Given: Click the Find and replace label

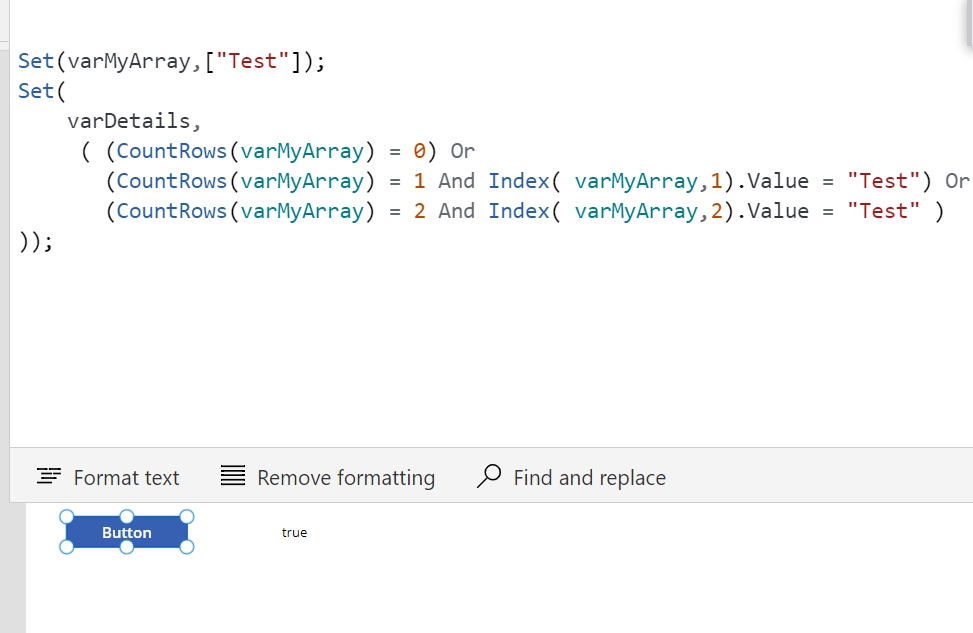Looking at the screenshot, I should 590,478.
